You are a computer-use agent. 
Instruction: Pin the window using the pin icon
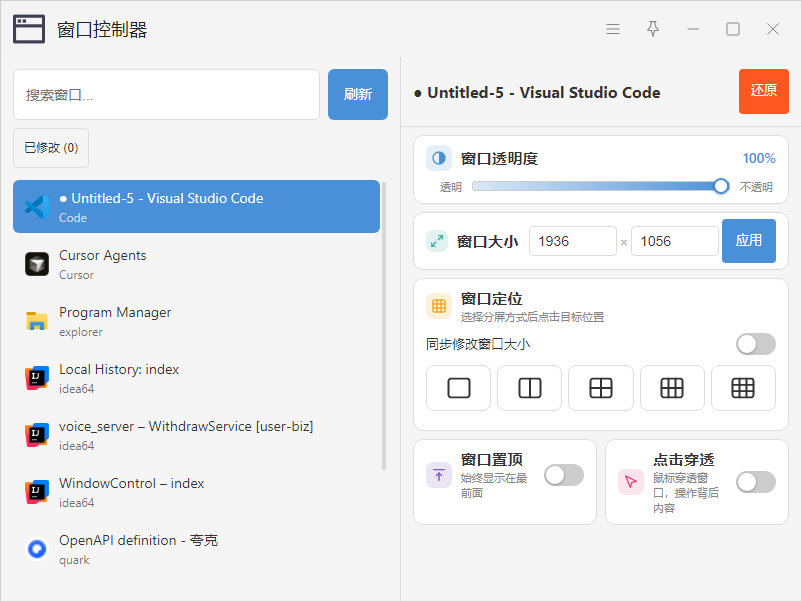pos(653,29)
